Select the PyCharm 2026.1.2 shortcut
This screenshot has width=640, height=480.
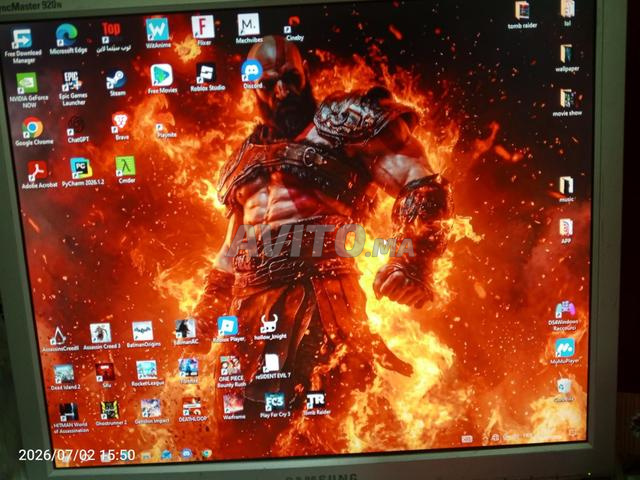[x=81, y=168]
